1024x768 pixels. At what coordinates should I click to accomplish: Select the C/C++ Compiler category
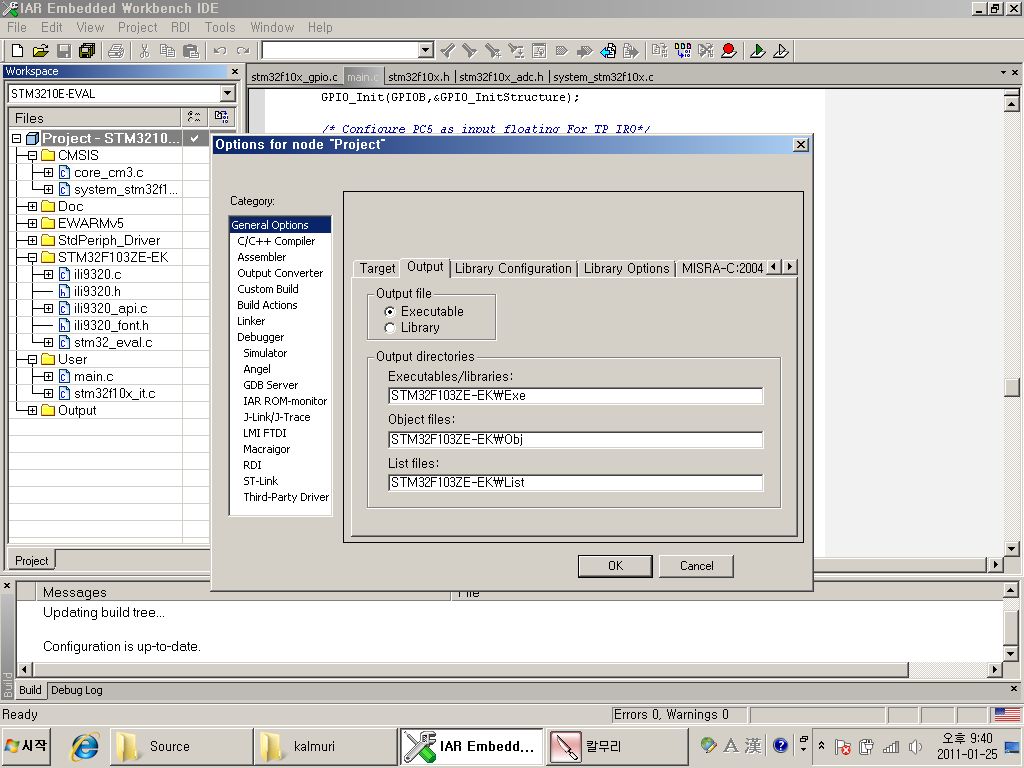click(276, 241)
